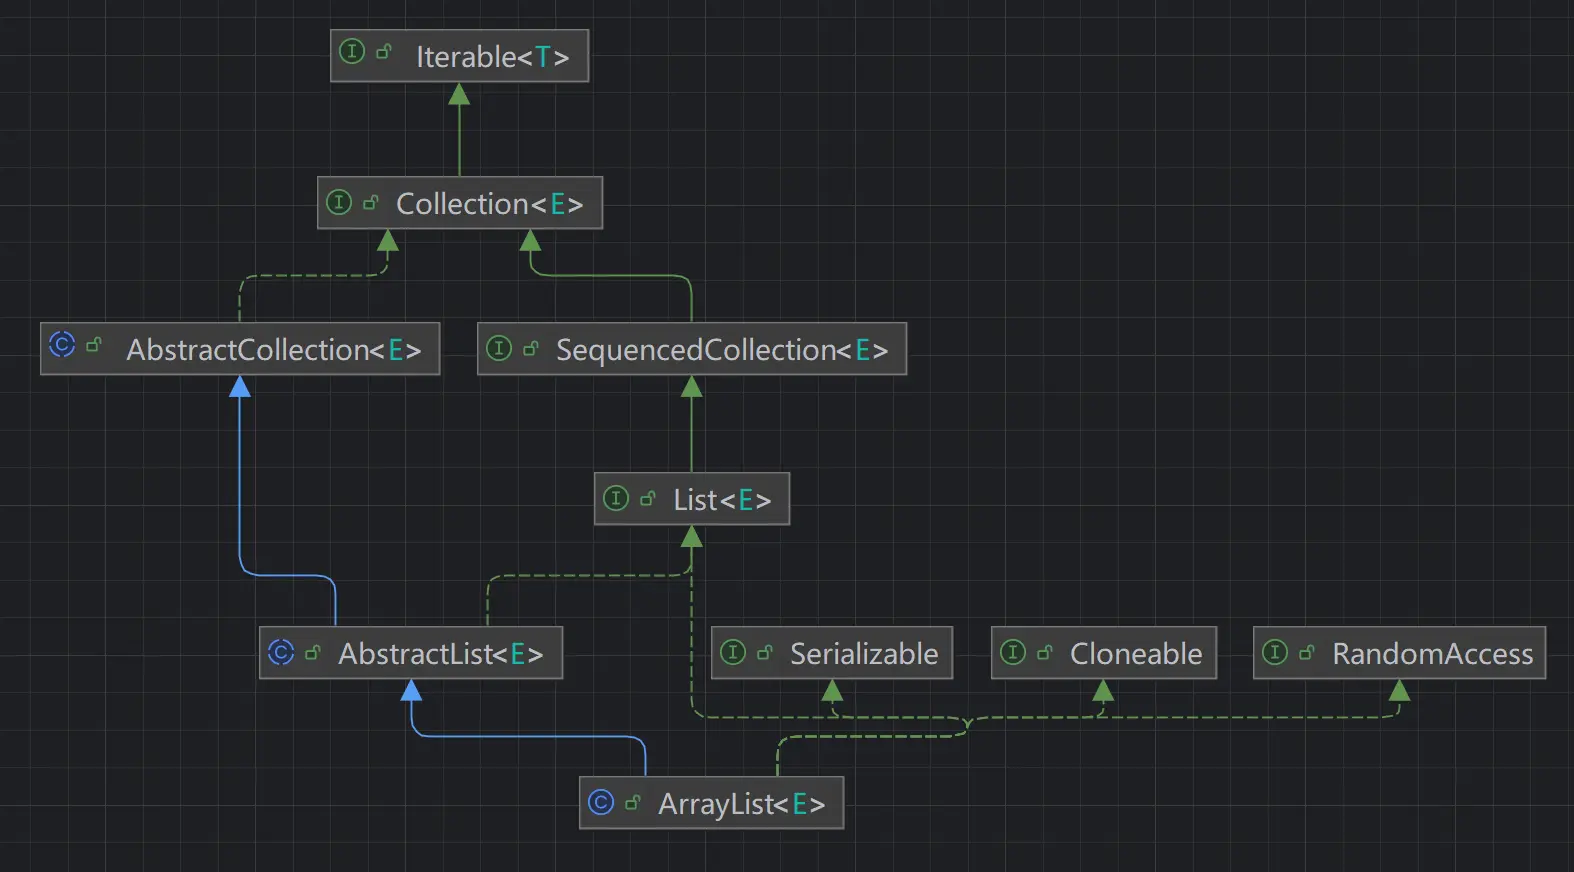
Task: Click the class icon on ArrayList<E>
Action: tap(601, 802)
